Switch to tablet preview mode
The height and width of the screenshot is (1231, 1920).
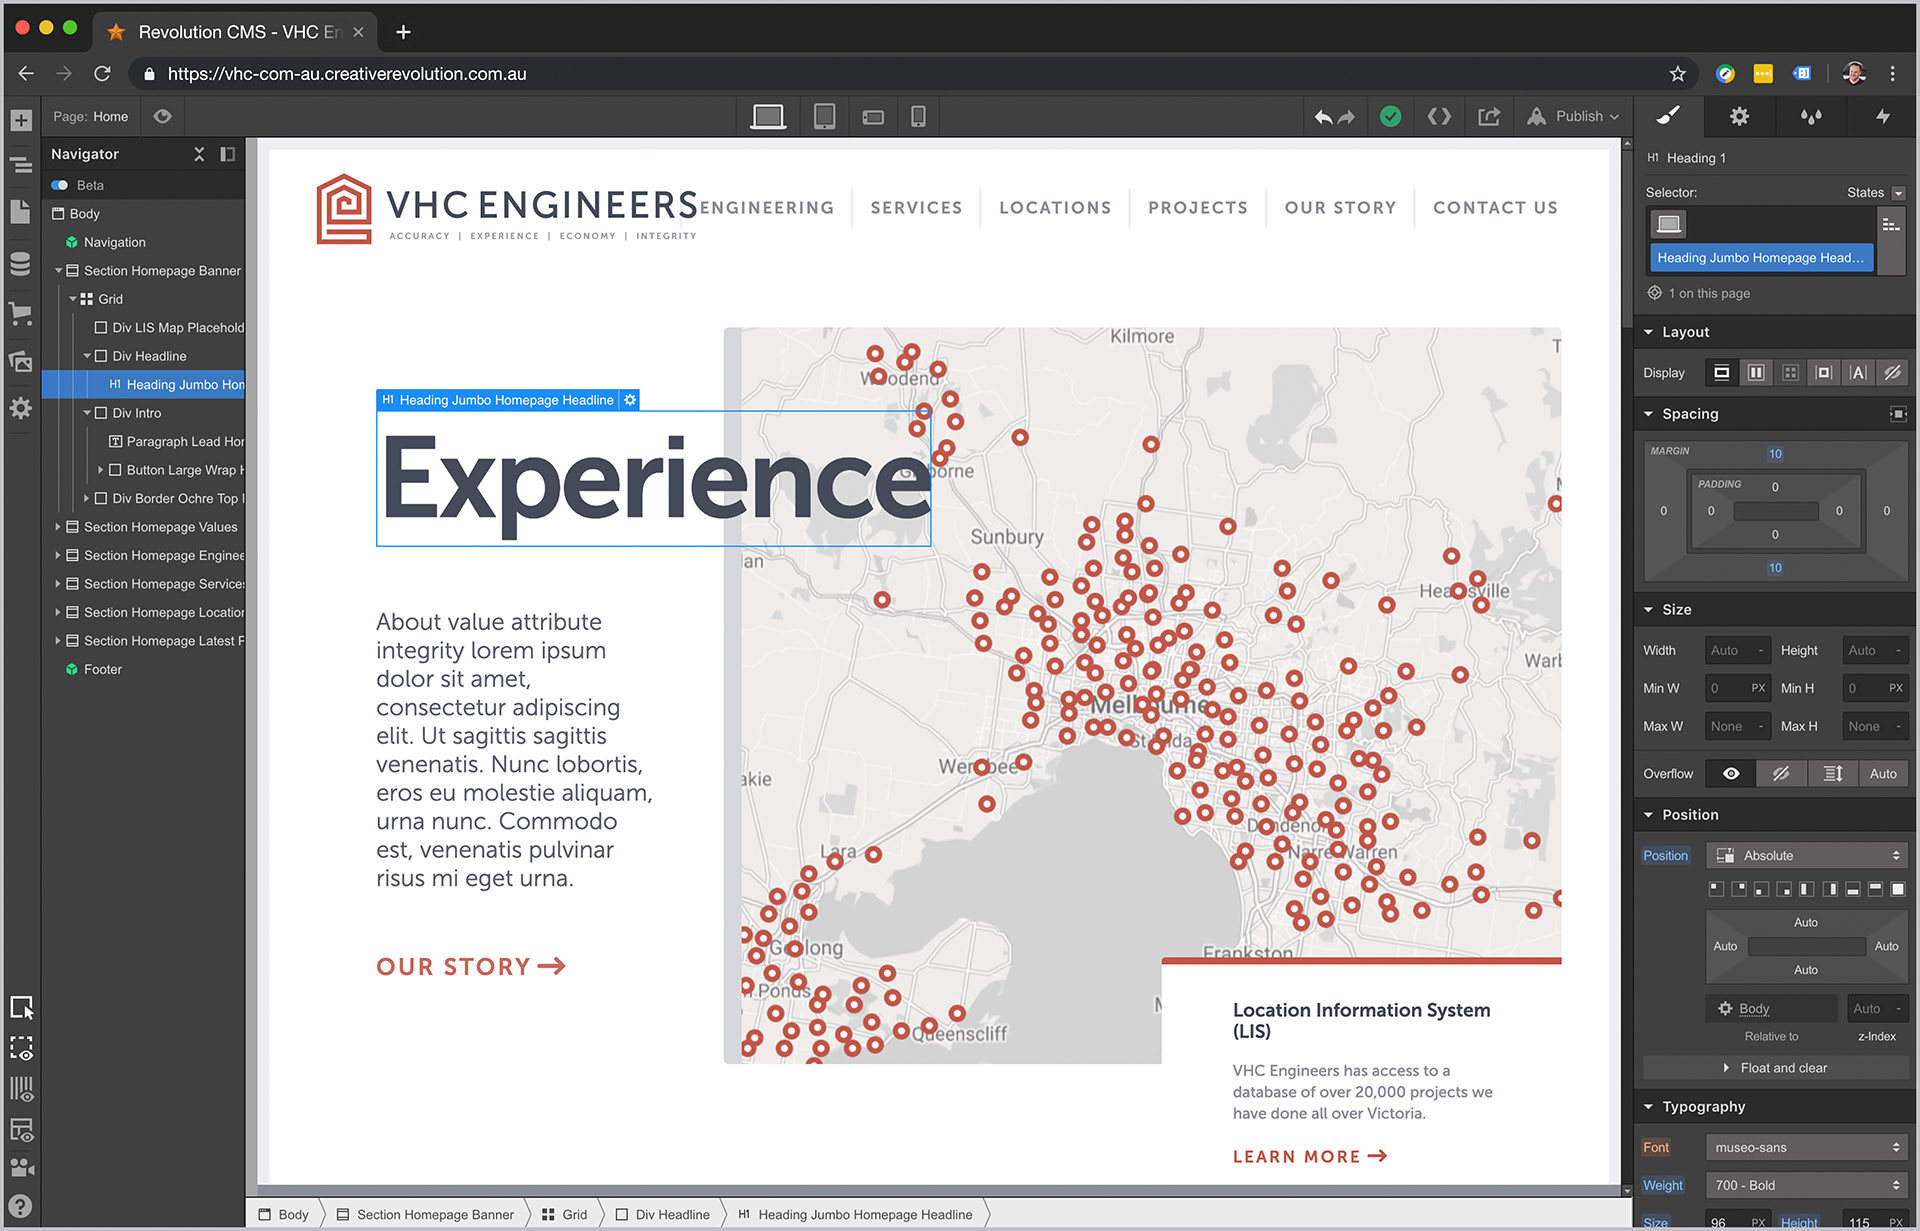[x=824, y=115]
